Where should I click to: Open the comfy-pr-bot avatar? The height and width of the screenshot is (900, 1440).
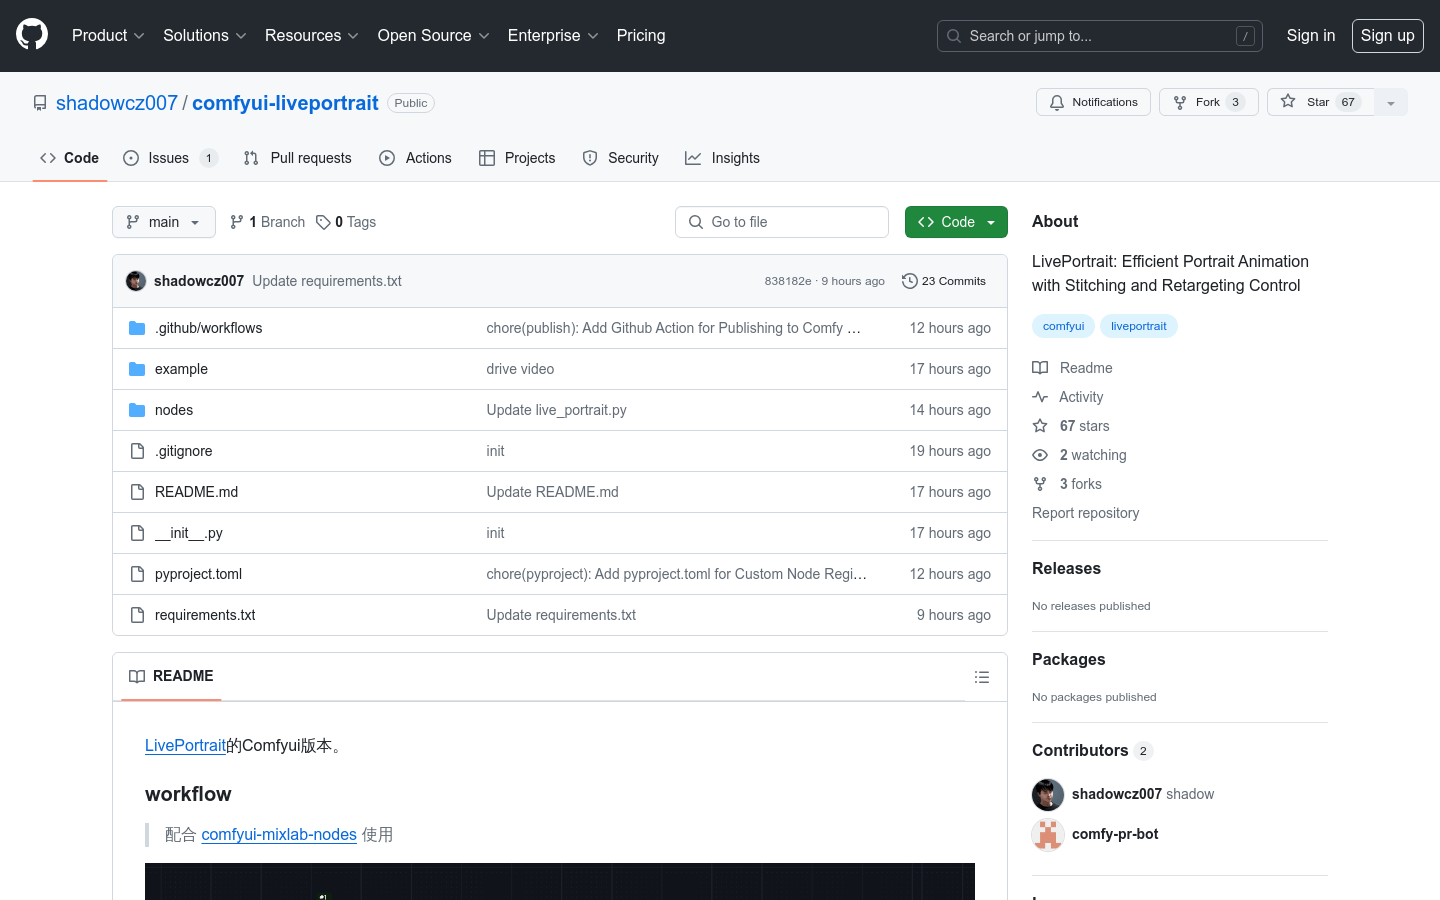[x=1048, y=834]
